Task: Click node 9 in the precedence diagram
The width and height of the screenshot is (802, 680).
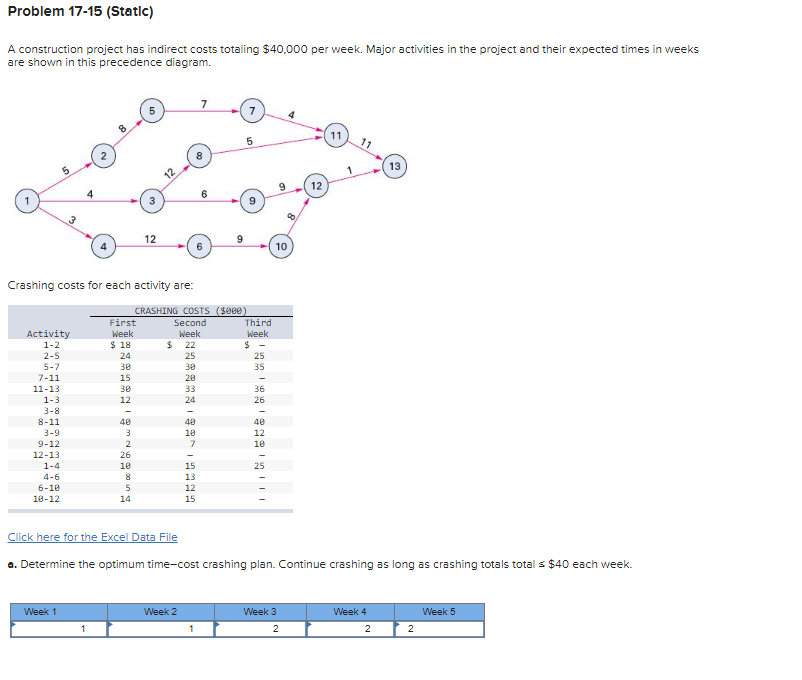Action: coord(252,201)
